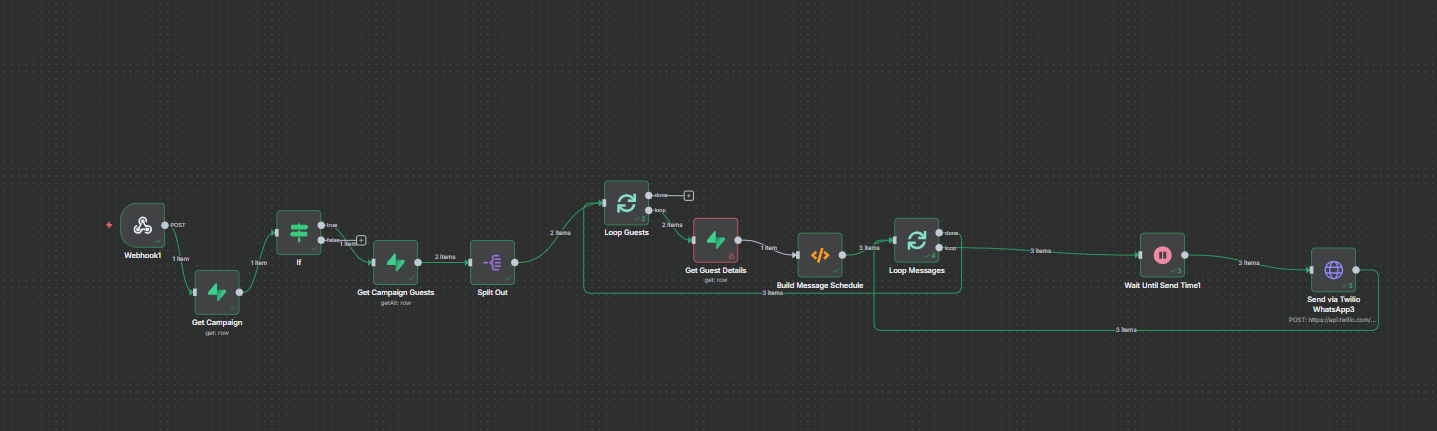
Task: Select the If condition node icon
Action: pos(299,232)
